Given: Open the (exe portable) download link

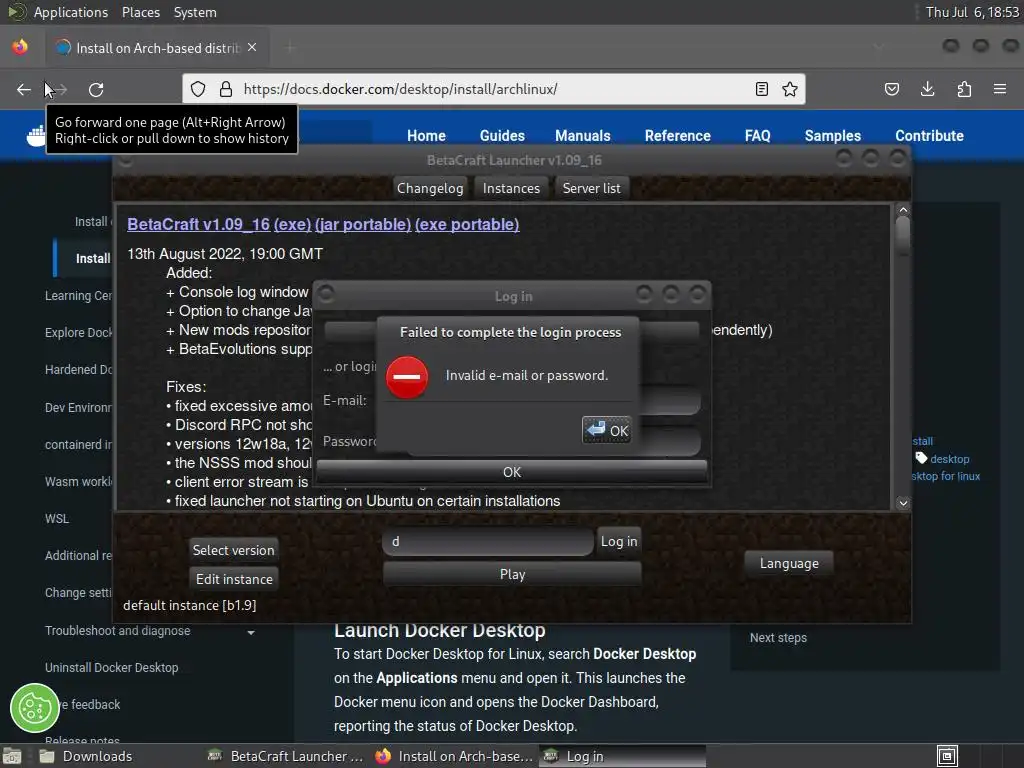Looking at the screenshot, I should (x=467, y=224).
